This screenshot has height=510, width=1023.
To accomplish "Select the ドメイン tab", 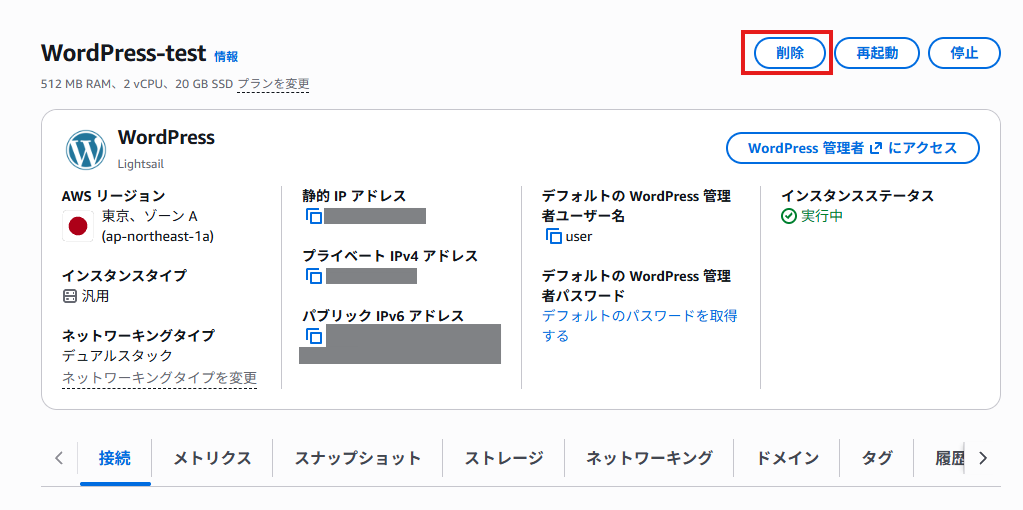I will coord(787,458).
